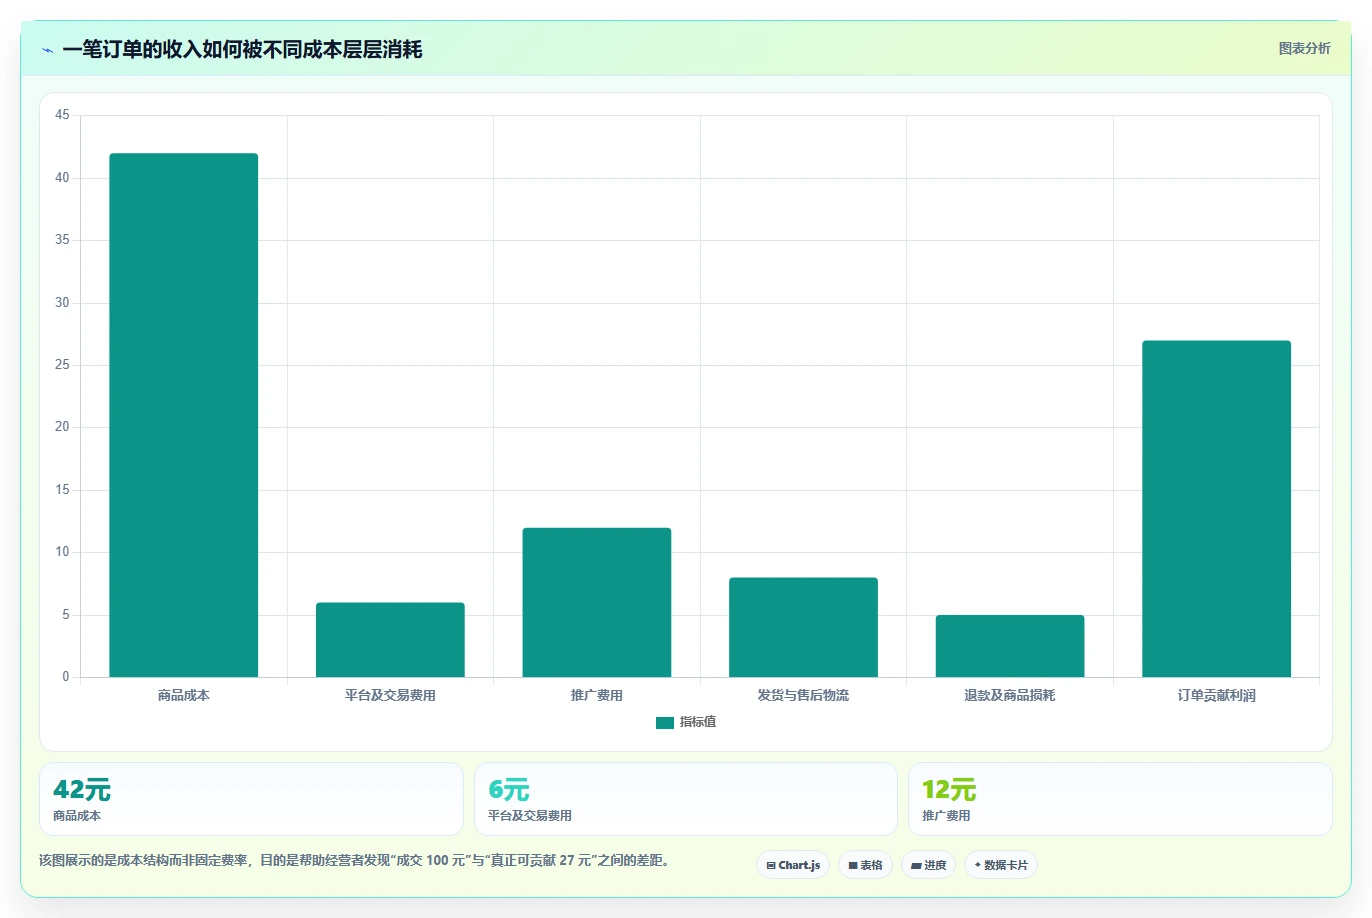Select the Chart.js tag pill

coord(793,865)
